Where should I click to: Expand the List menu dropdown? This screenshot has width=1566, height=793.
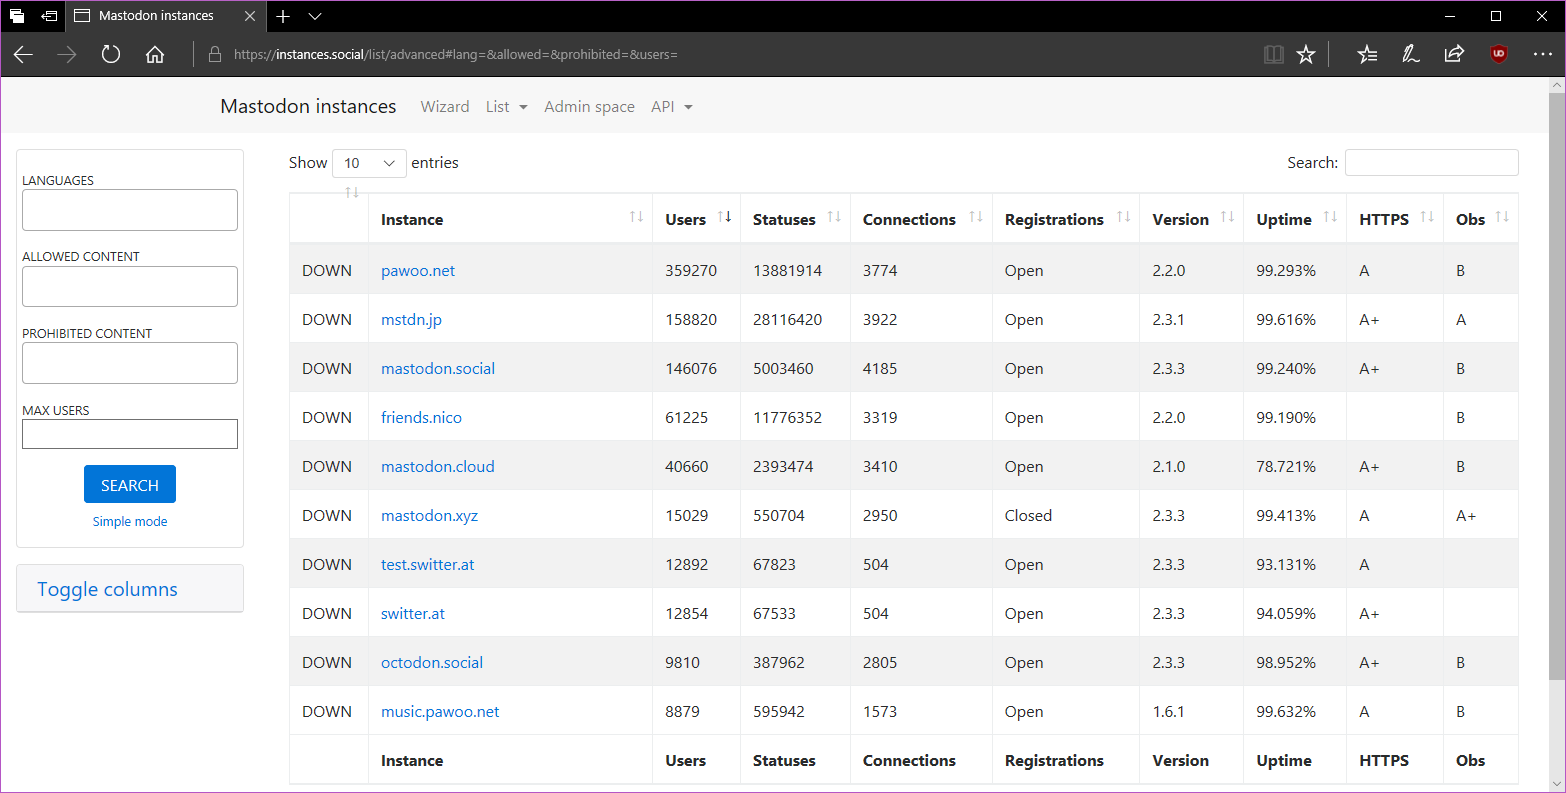(x=506, y=107)
